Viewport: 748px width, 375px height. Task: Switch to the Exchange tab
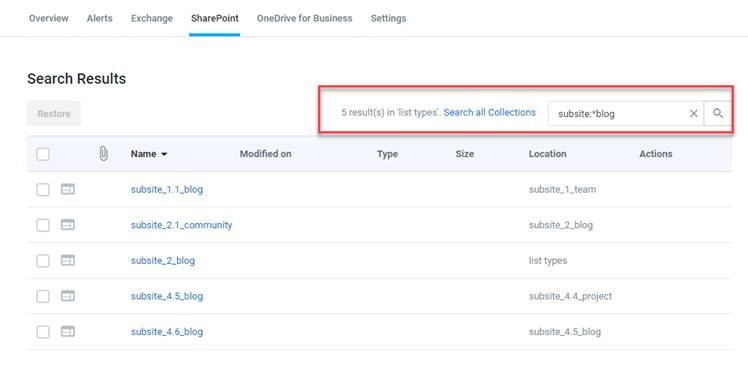tap(152, 18)
